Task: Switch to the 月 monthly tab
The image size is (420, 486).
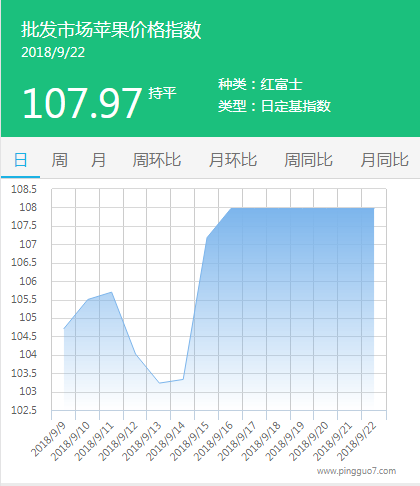Action: tap(98, 160)
